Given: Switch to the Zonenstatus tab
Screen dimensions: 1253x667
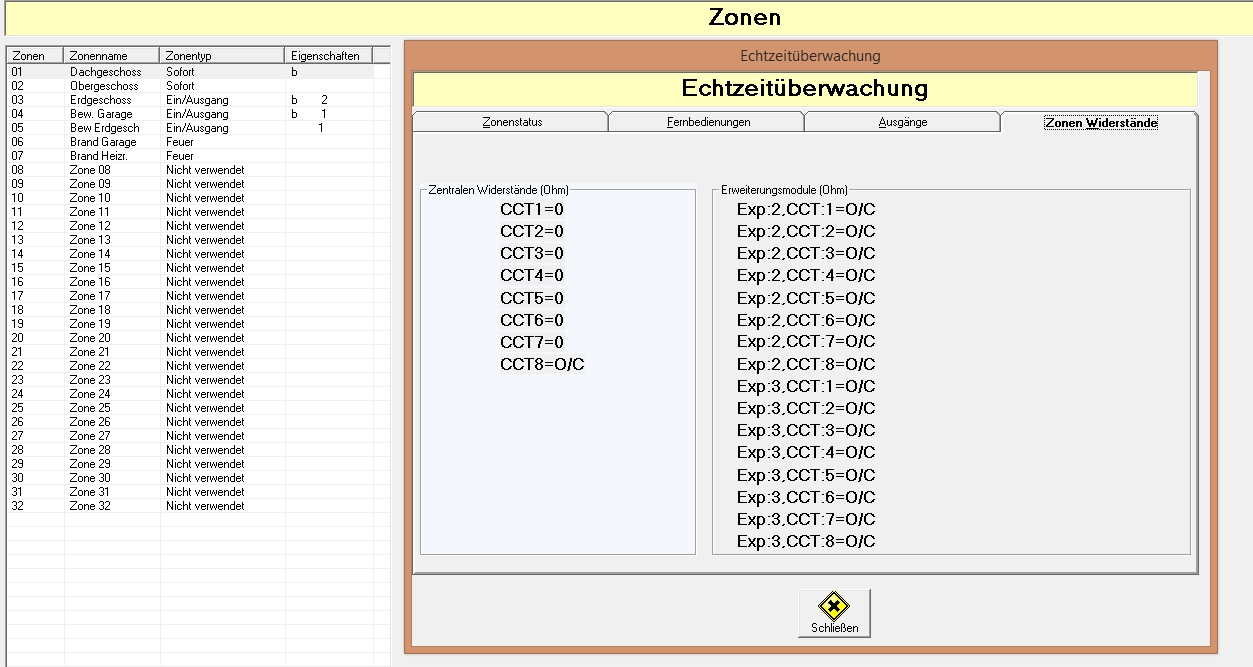Looking at the screenshot, I should (511, 122).
